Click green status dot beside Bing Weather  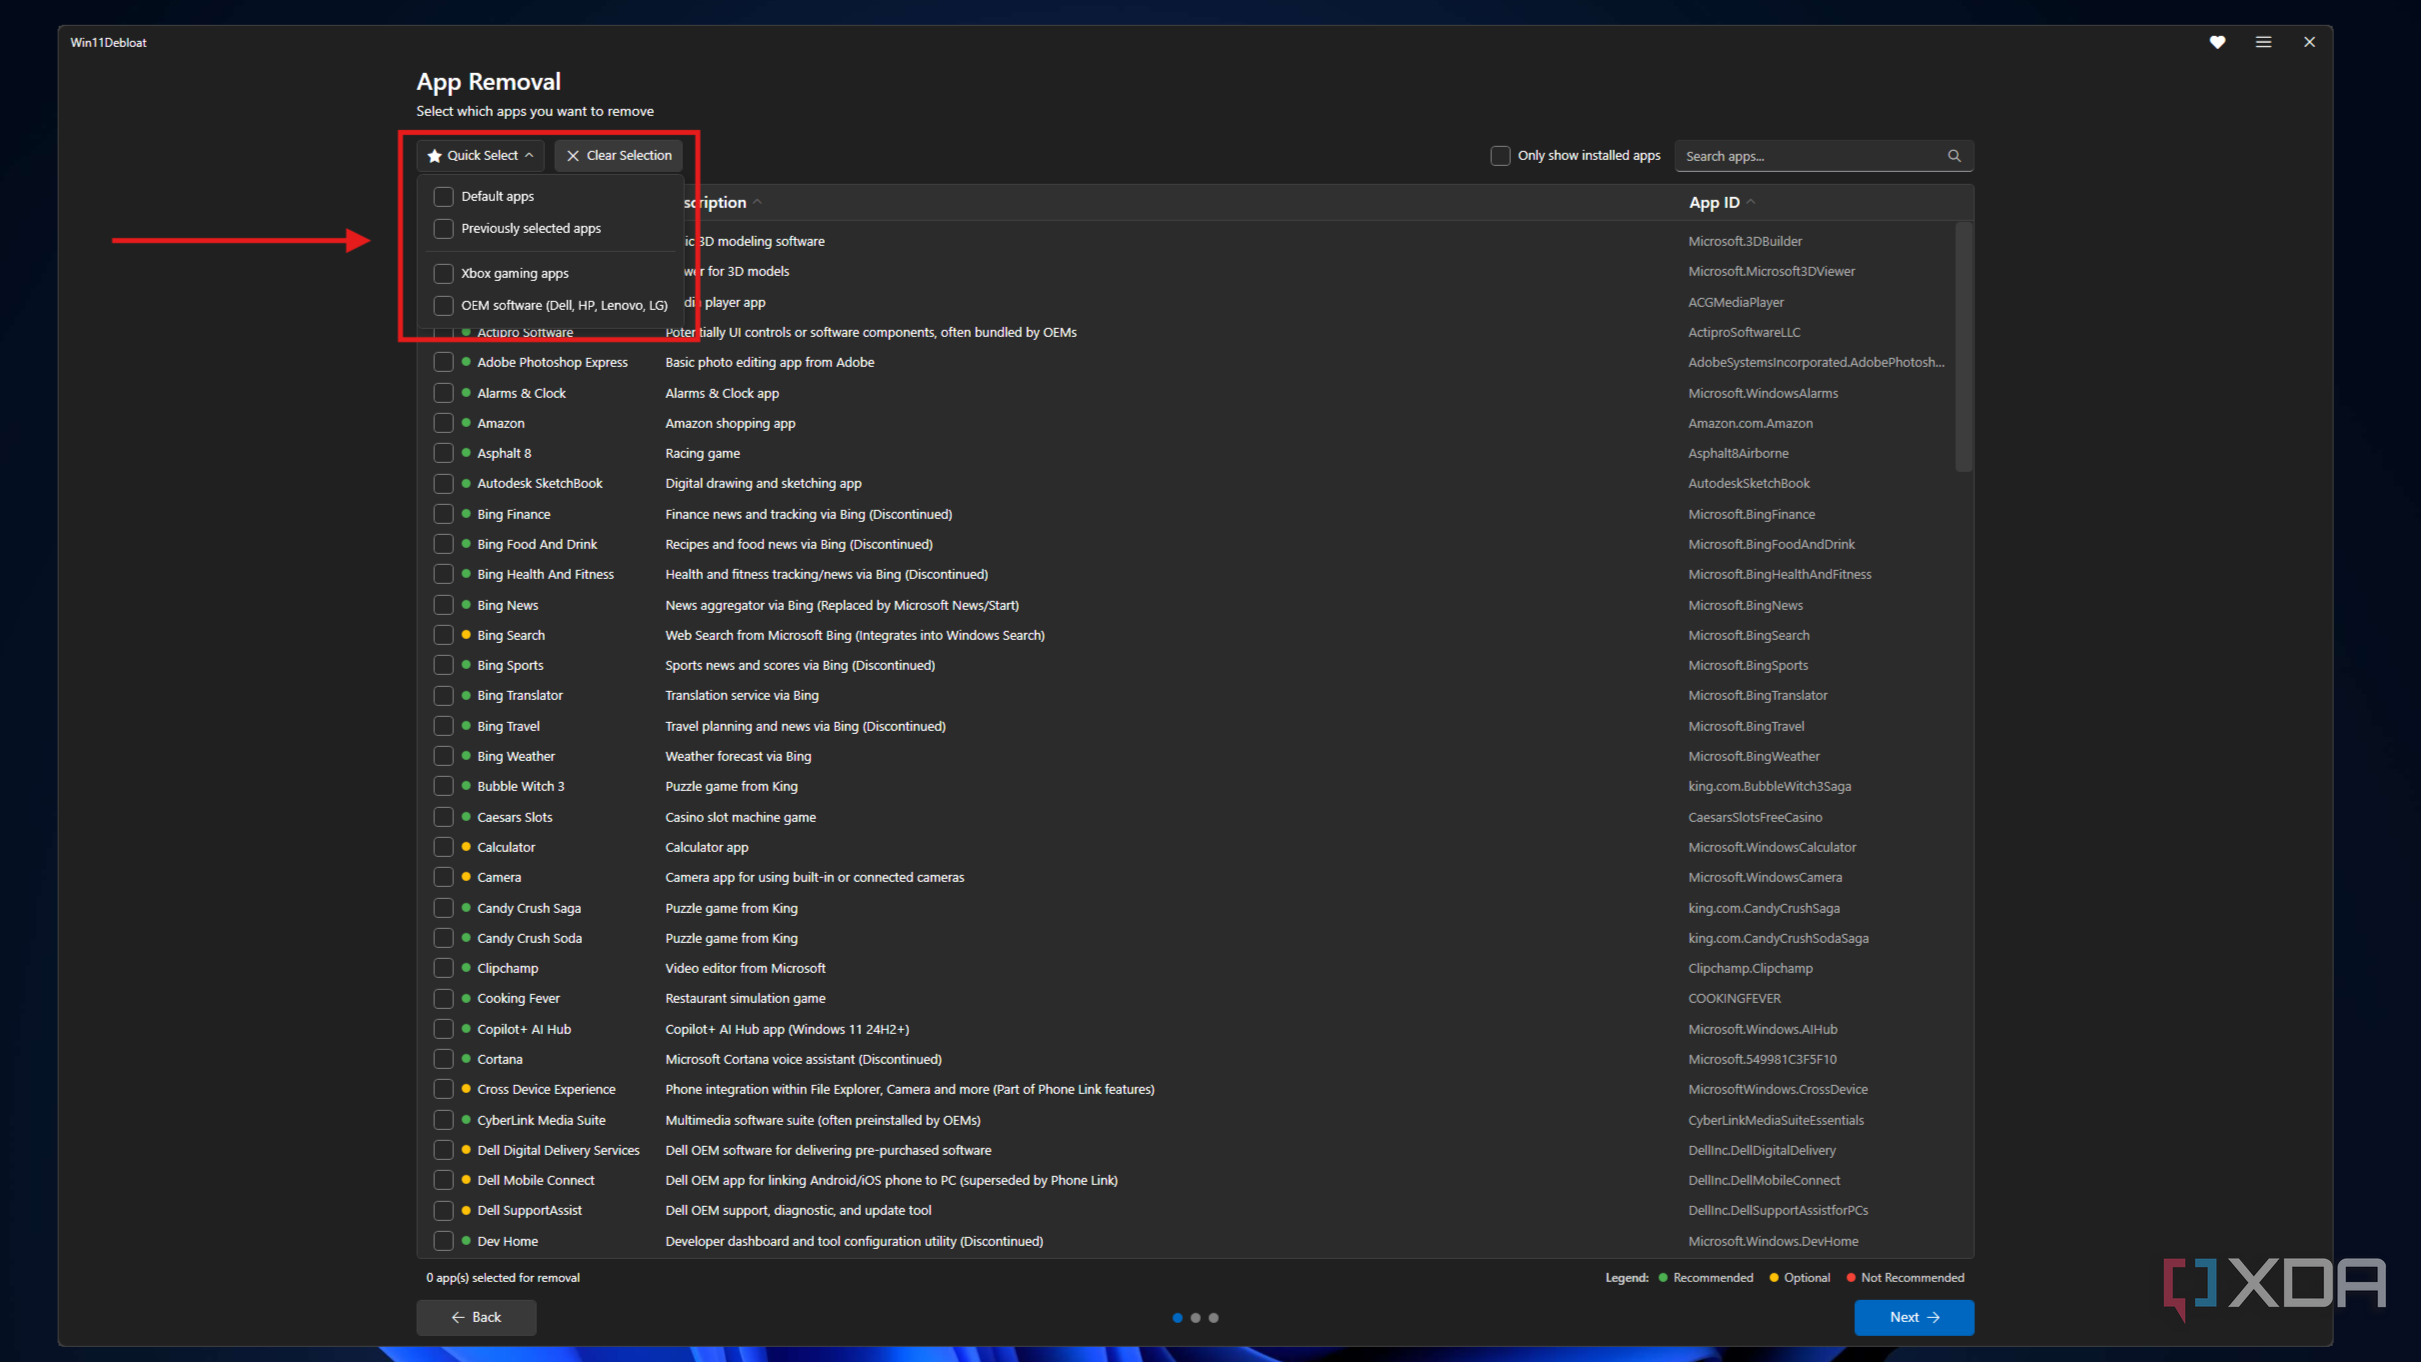click(466, 756)
